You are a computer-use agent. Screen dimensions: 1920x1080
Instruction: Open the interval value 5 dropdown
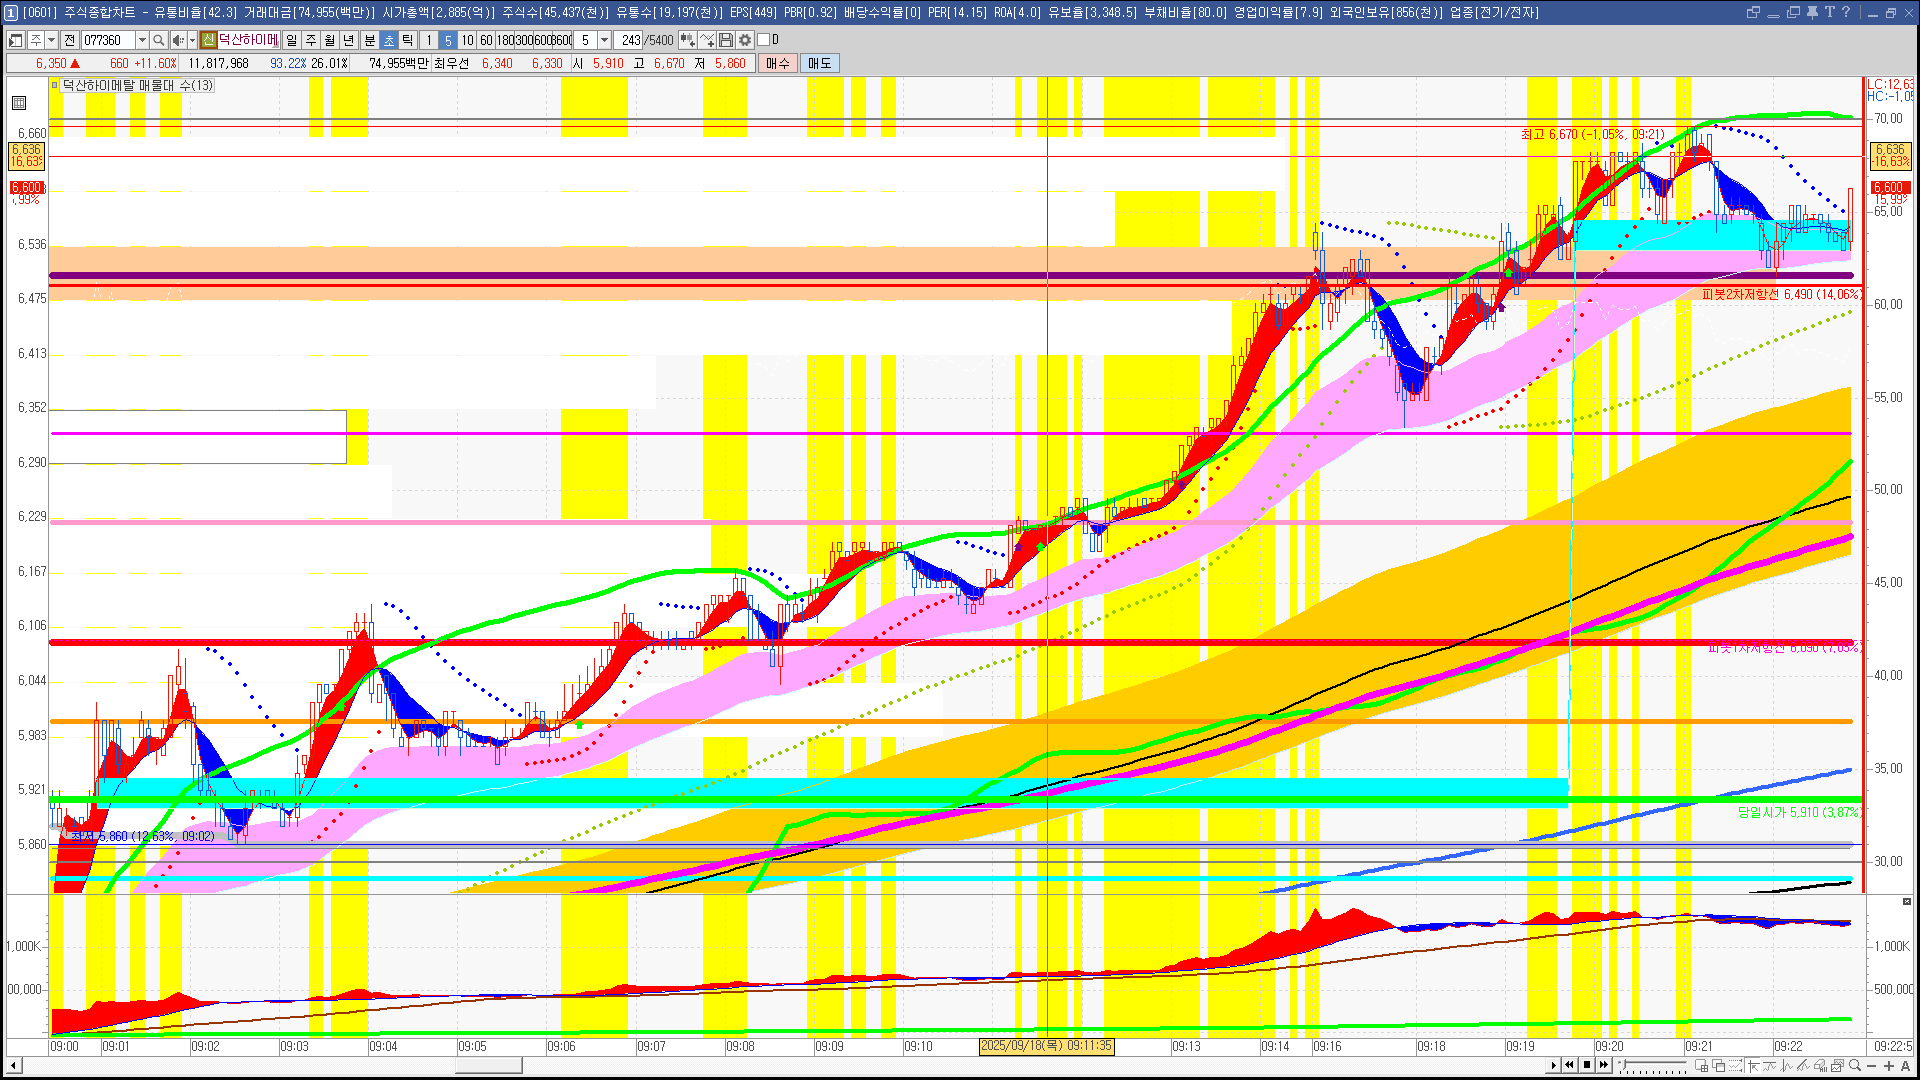(x=604, y=40)
